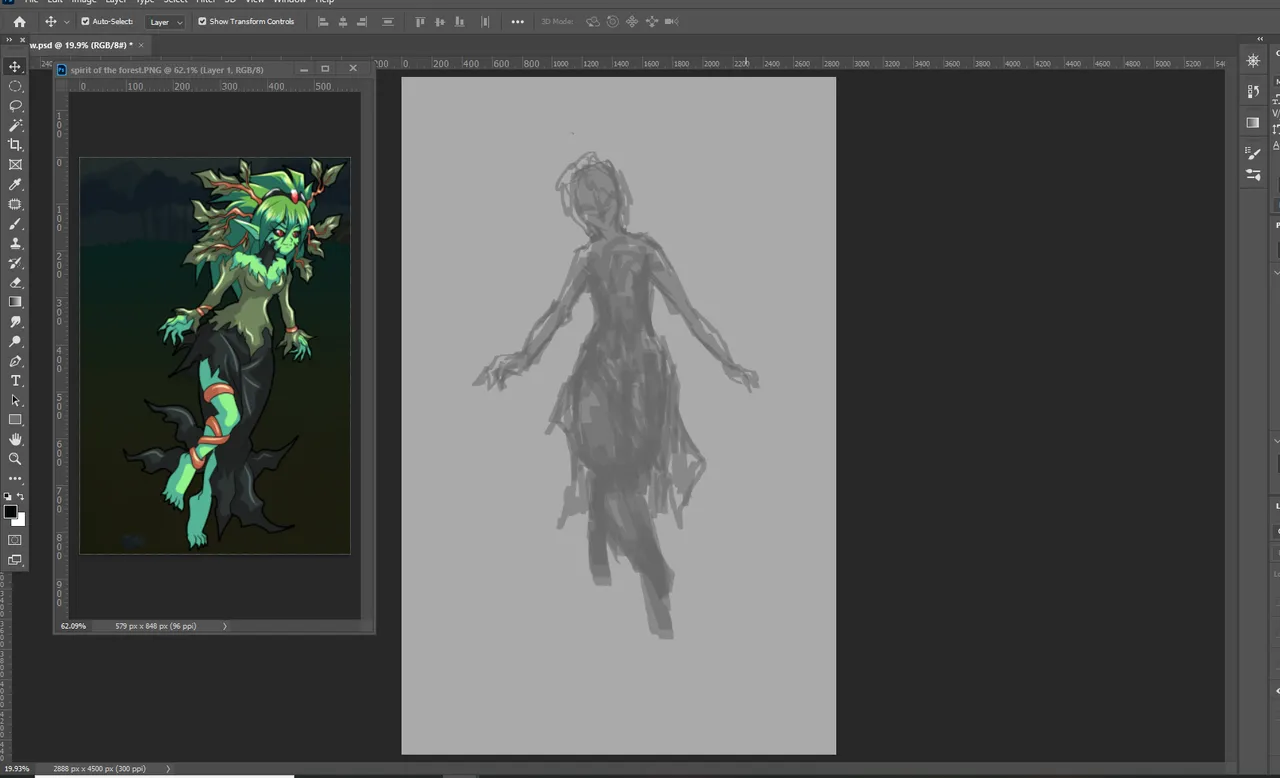Screen dimensions: 1280x778
Task: Click 3D video camera icon
Action: pos(671,21)
